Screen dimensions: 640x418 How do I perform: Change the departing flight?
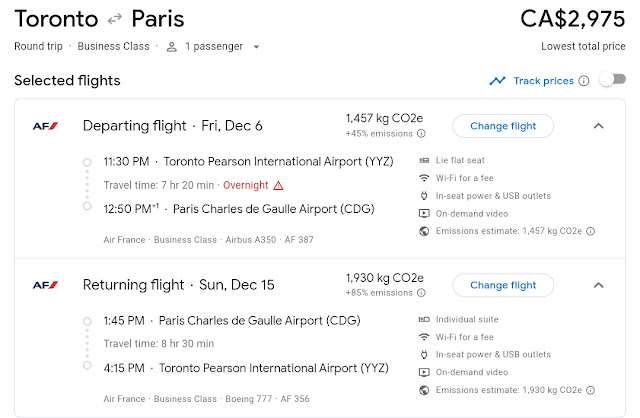[503, 126]
